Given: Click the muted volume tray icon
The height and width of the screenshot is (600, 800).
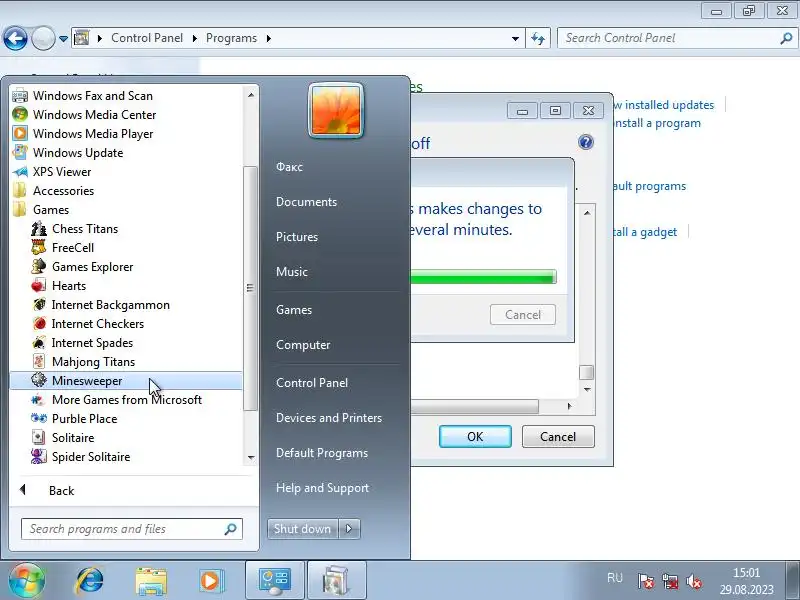Looking at the screenshot, I should tap(694, 581).
